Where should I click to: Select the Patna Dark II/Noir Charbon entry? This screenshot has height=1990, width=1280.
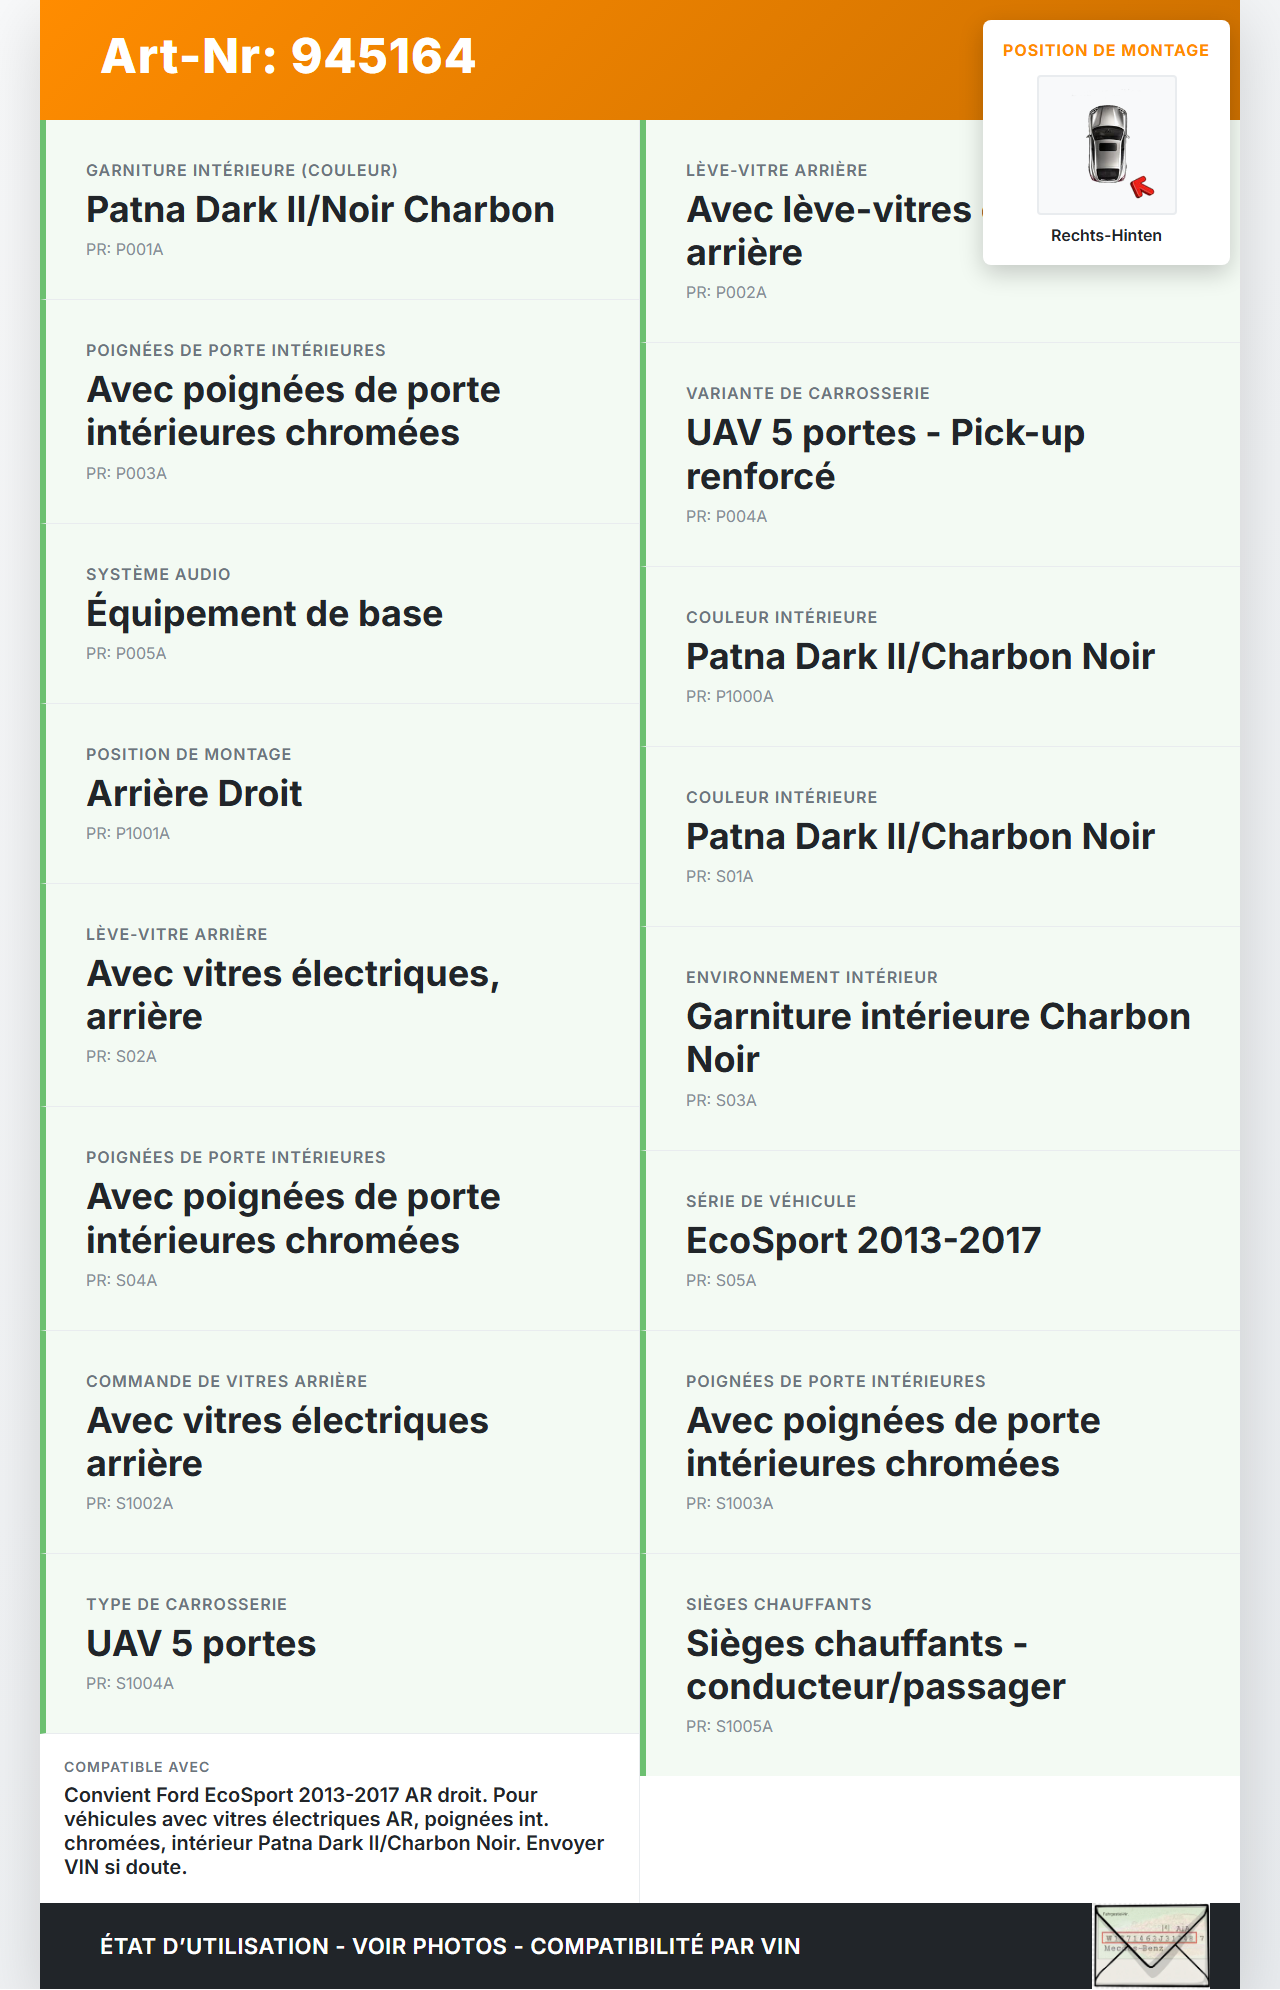pos(320,210)
